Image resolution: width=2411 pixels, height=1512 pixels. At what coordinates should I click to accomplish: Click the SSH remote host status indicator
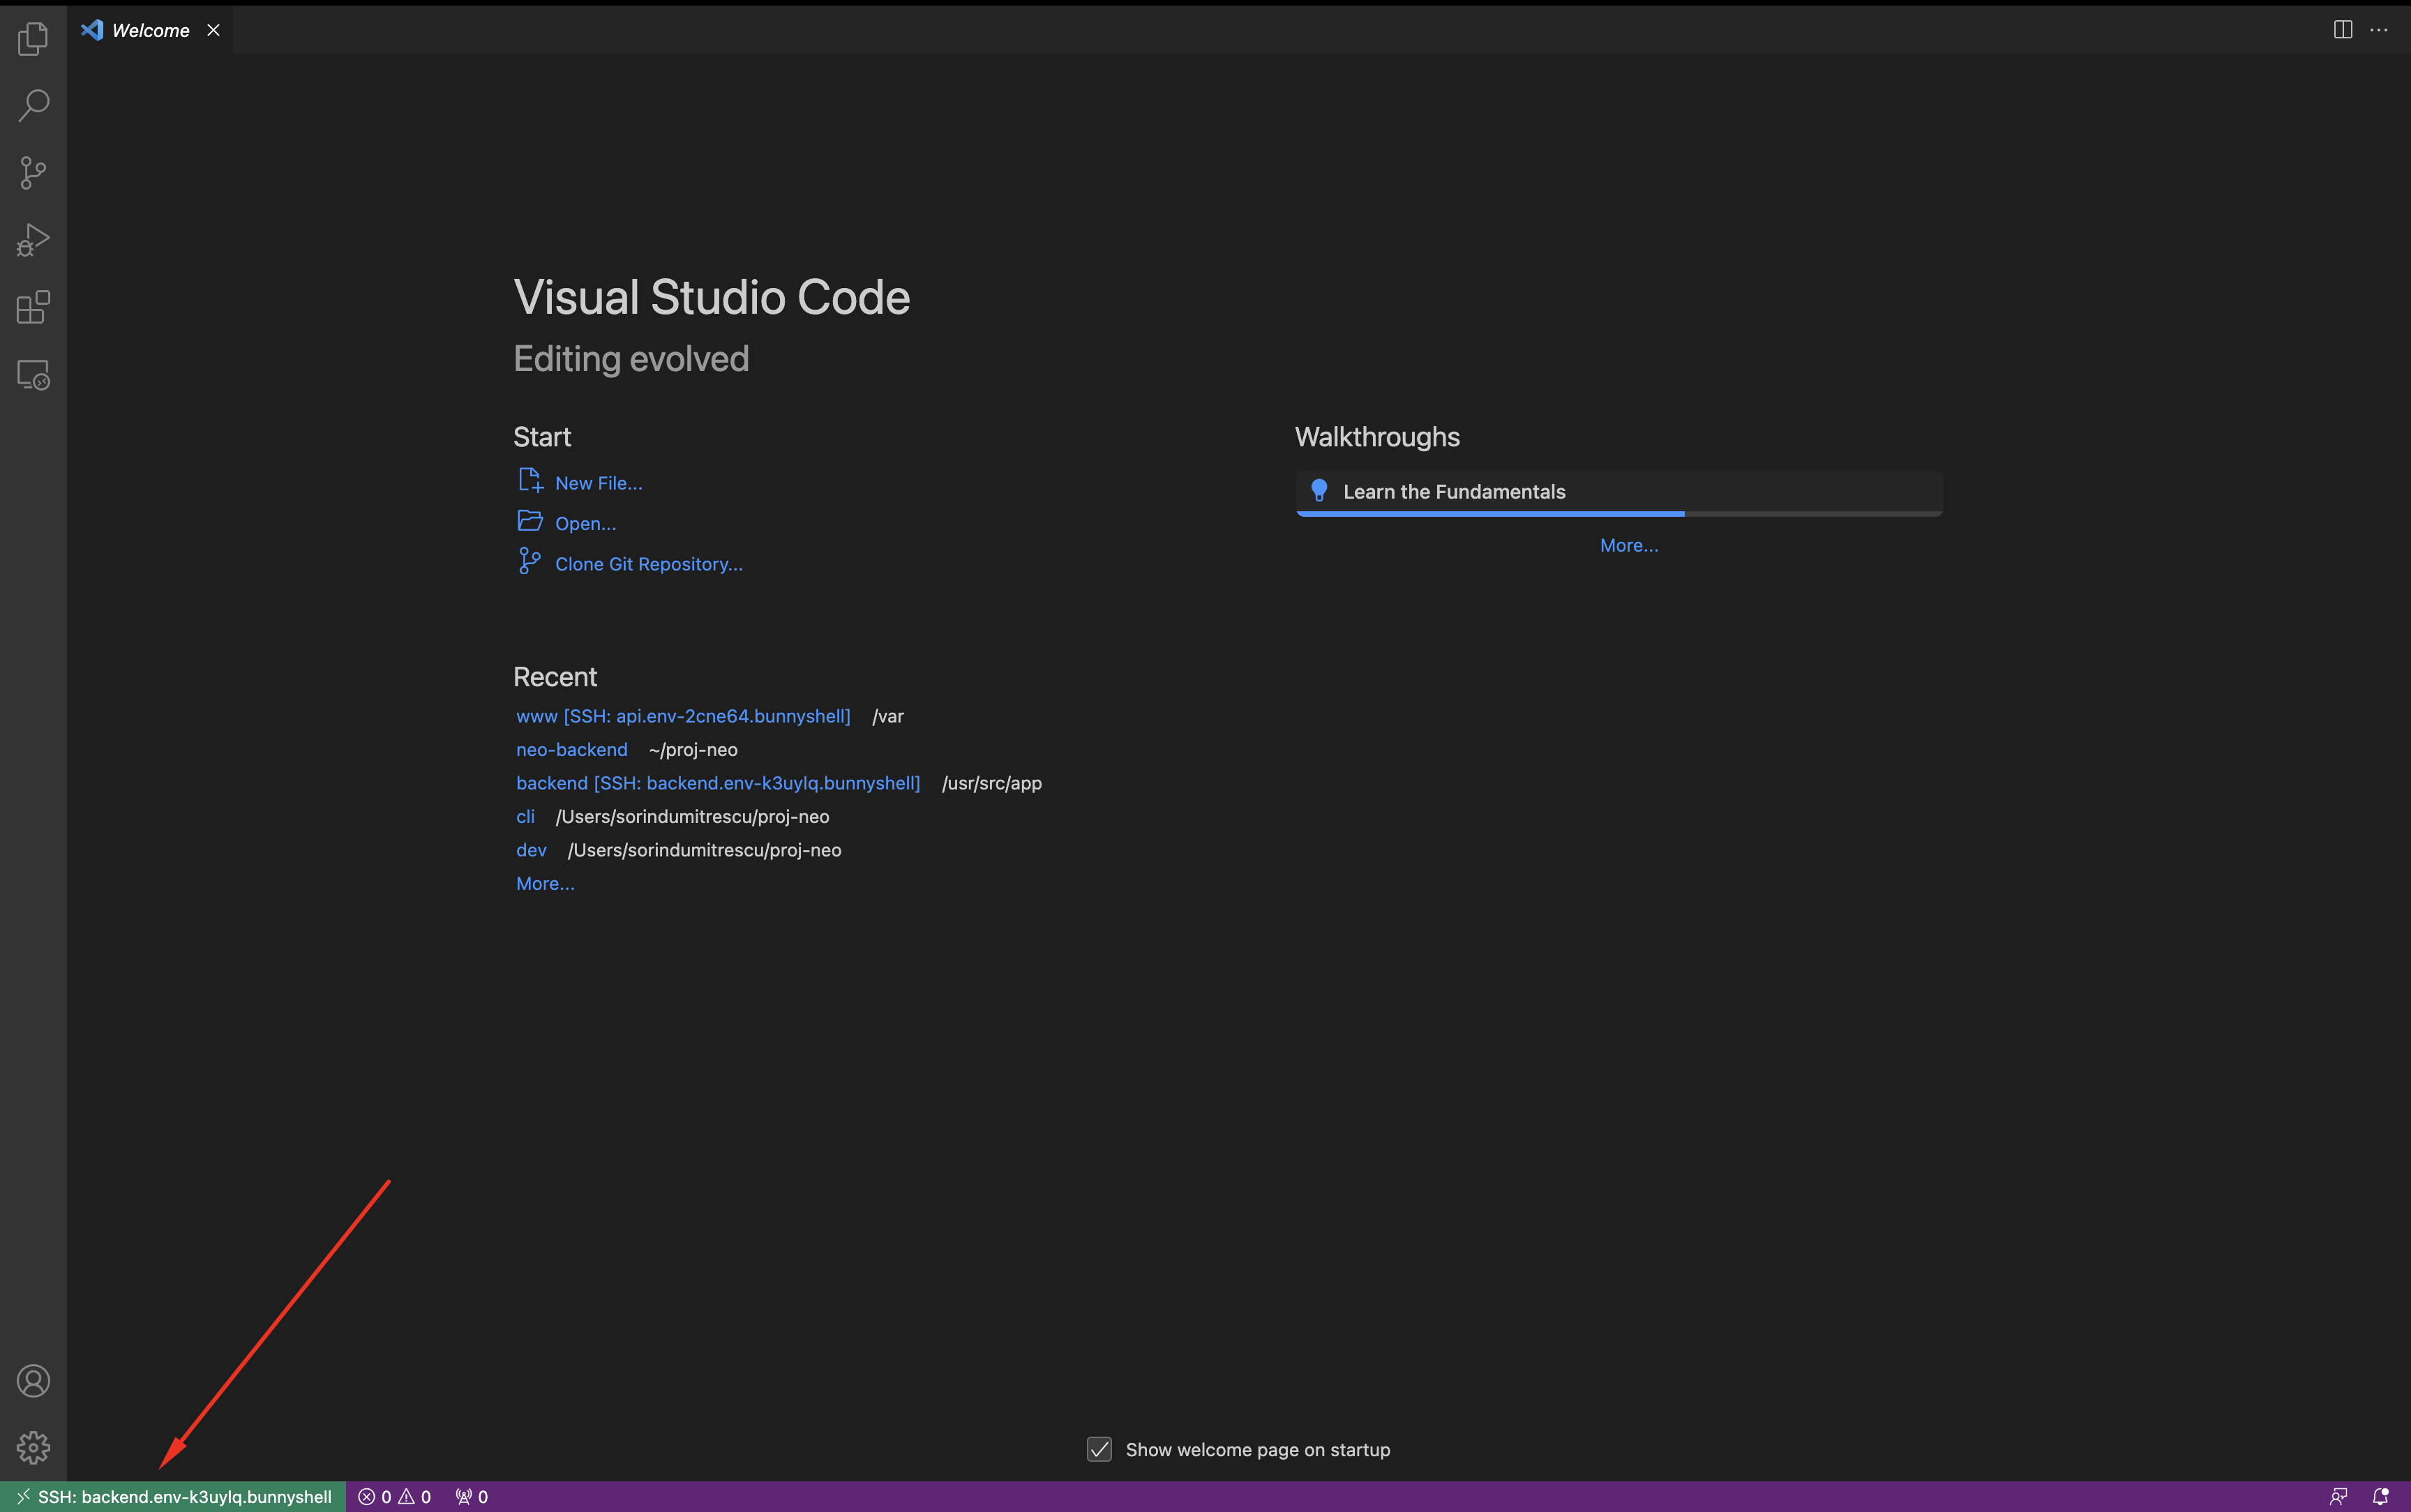point(174,1497)
